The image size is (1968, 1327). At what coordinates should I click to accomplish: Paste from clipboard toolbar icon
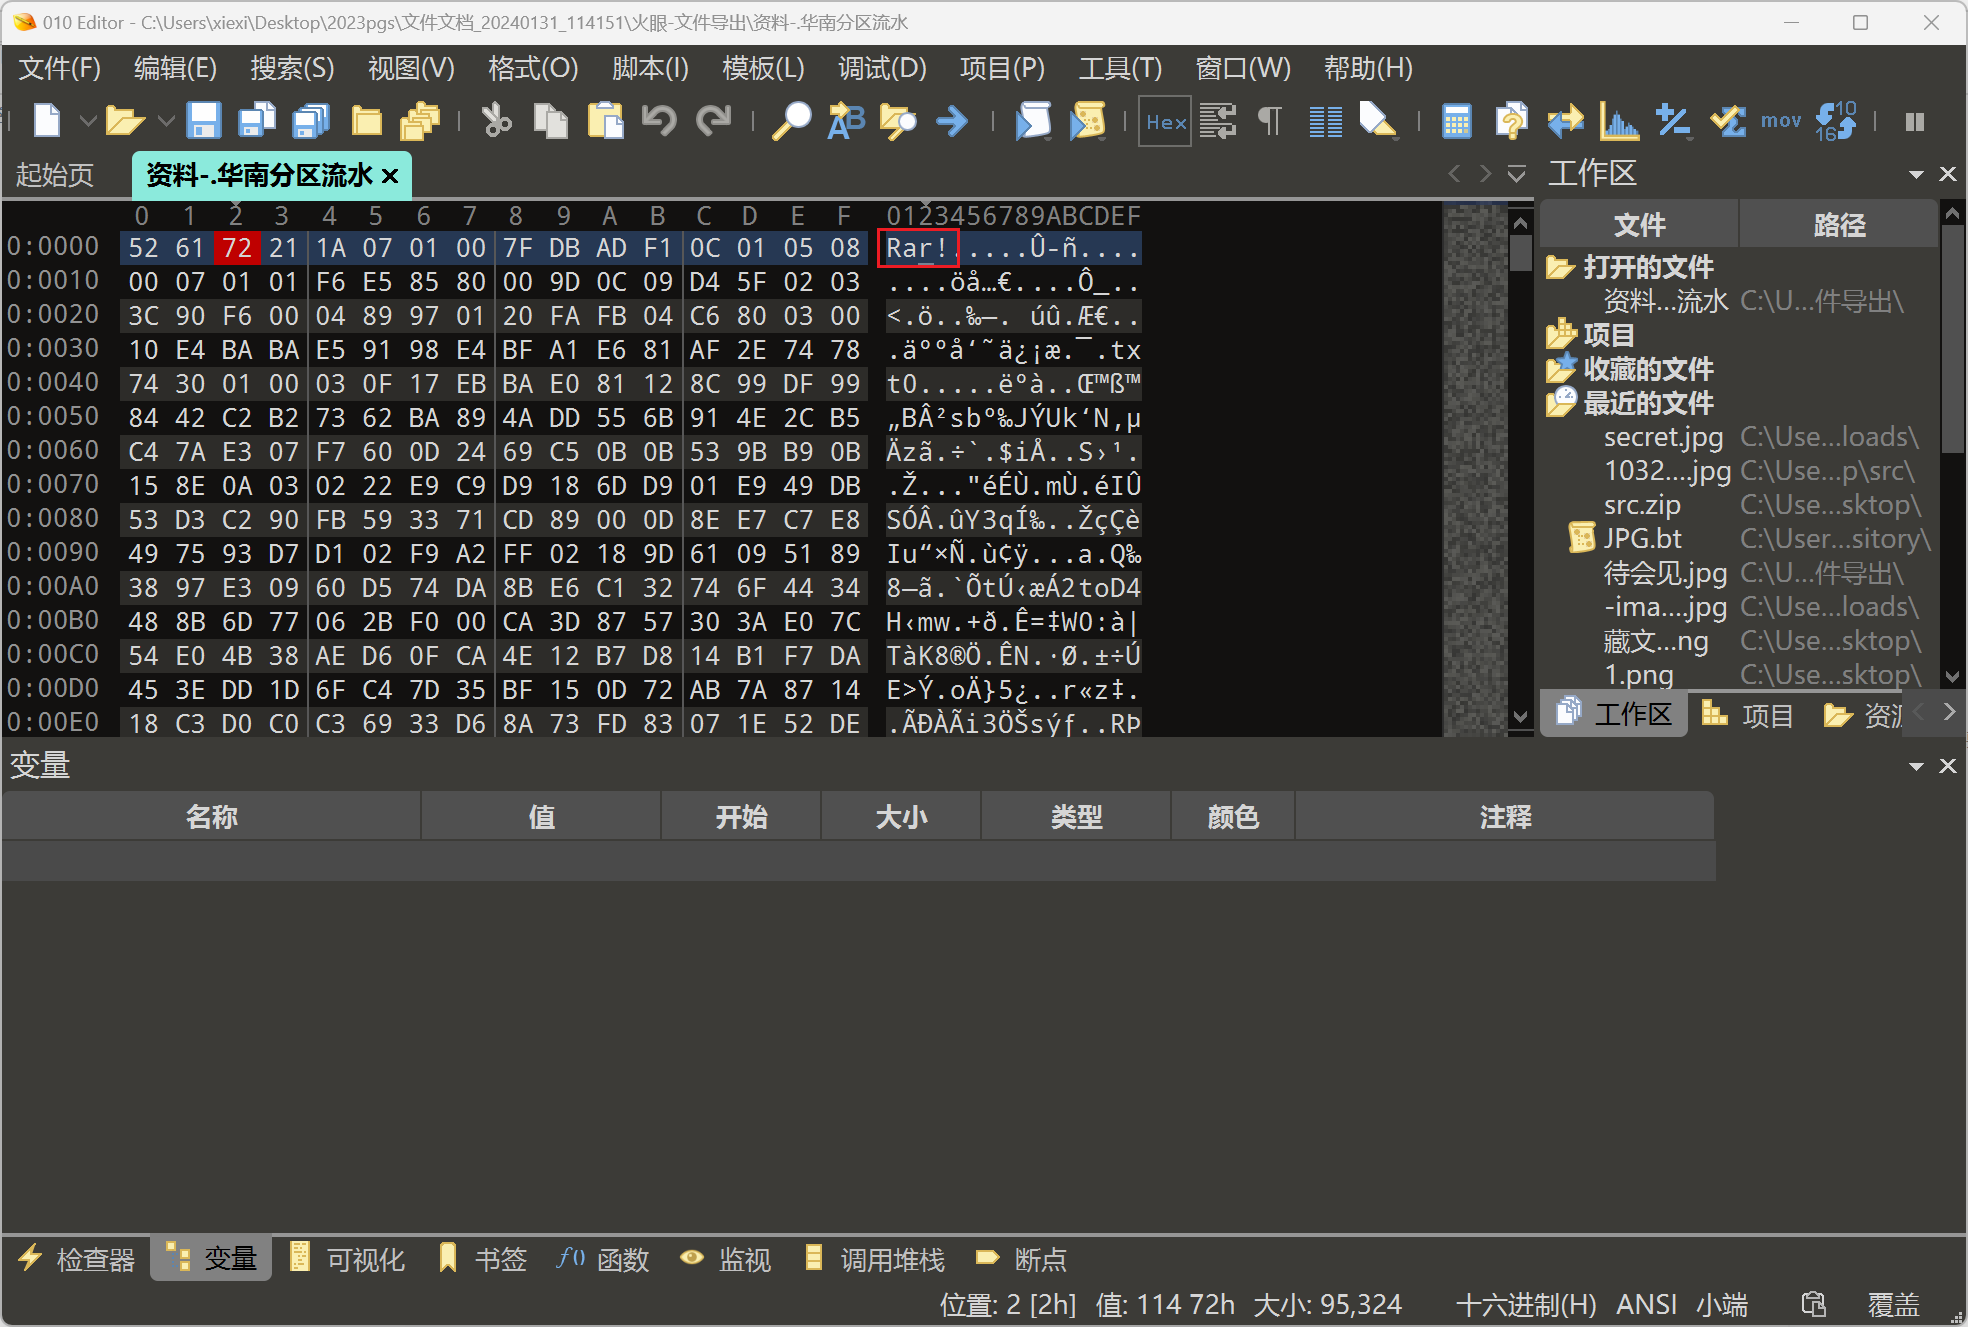(604, 121)
